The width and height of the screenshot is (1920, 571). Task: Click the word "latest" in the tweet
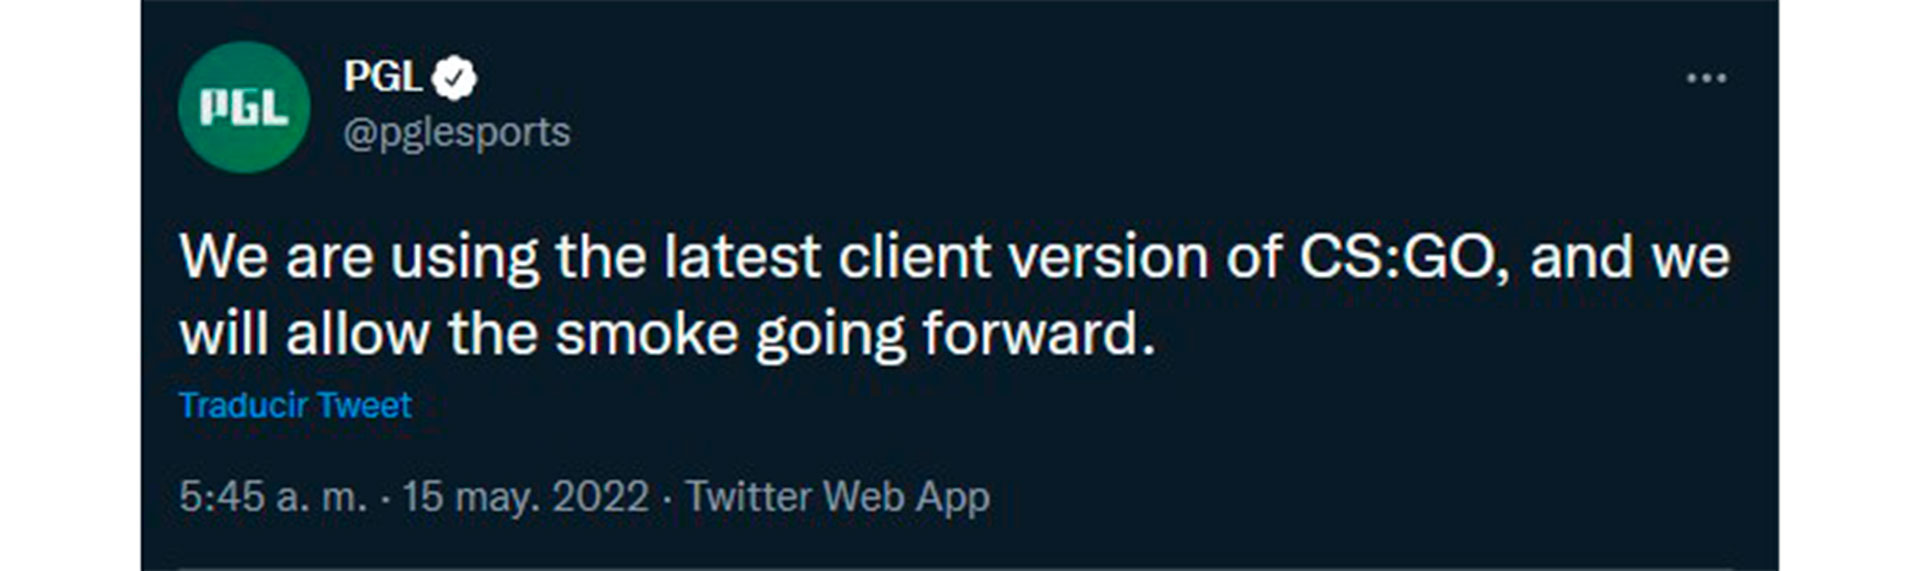[x=742, y=258]
